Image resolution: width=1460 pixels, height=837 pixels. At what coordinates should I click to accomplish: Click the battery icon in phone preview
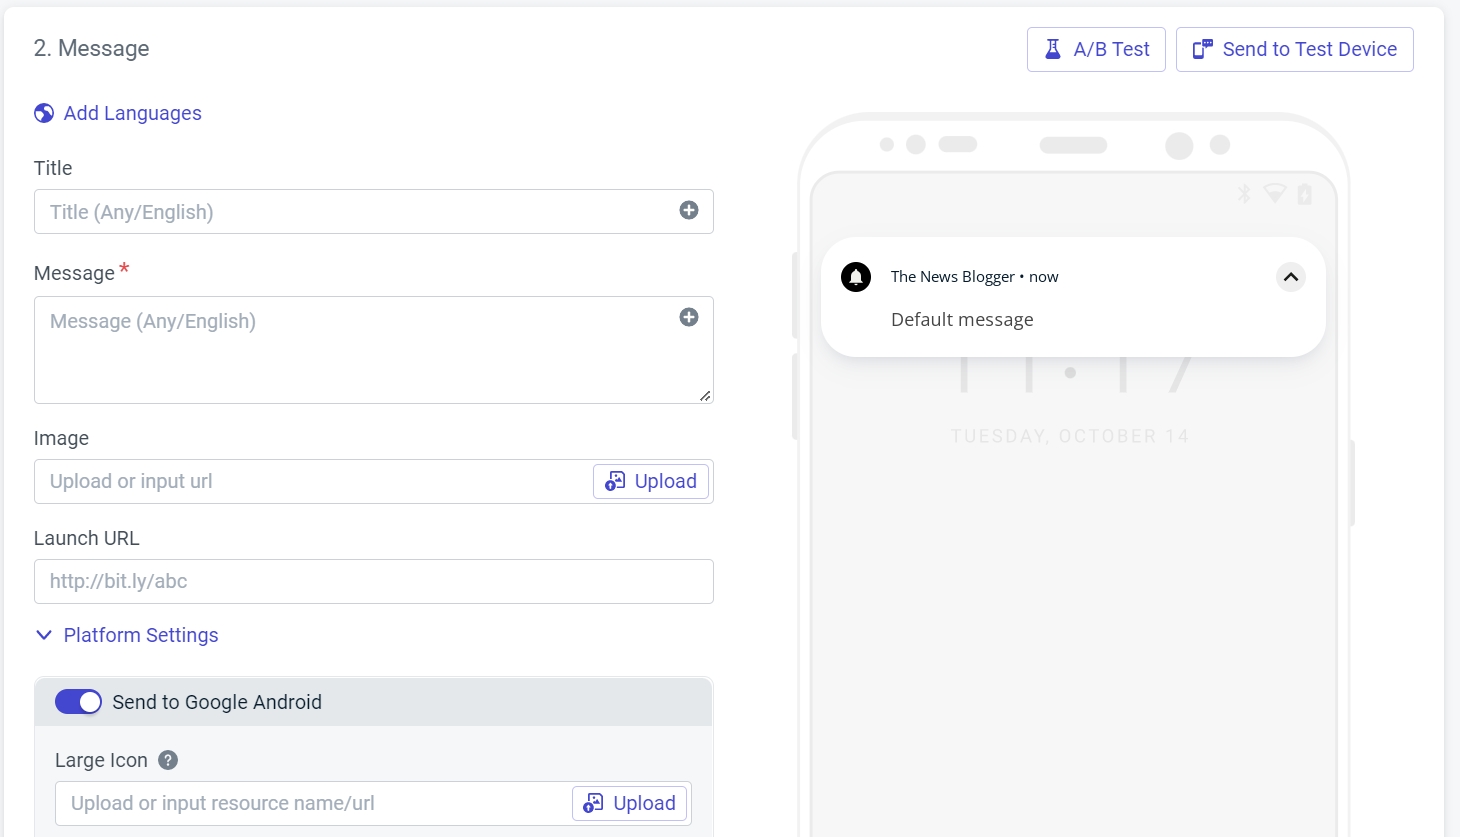click(x=1304, y=194)
